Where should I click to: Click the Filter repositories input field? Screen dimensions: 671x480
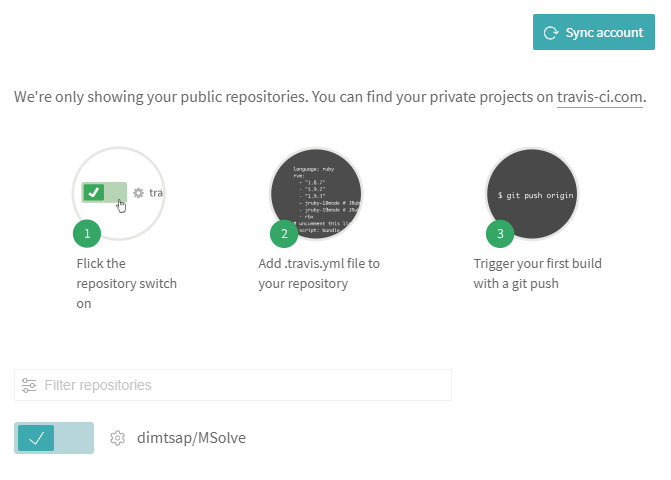pyautogui.click(x=240, y=385)
